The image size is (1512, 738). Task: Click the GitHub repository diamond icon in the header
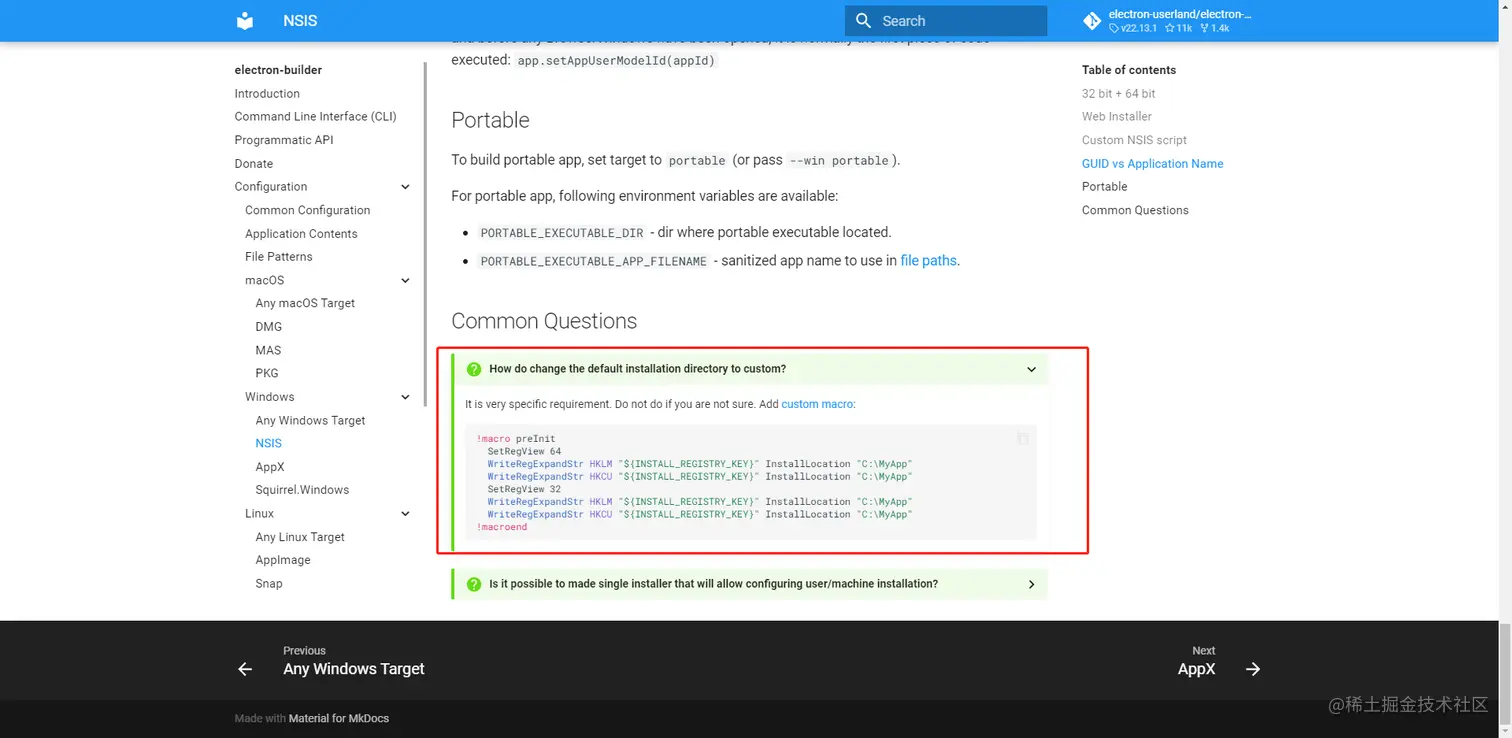(1091, 20)
